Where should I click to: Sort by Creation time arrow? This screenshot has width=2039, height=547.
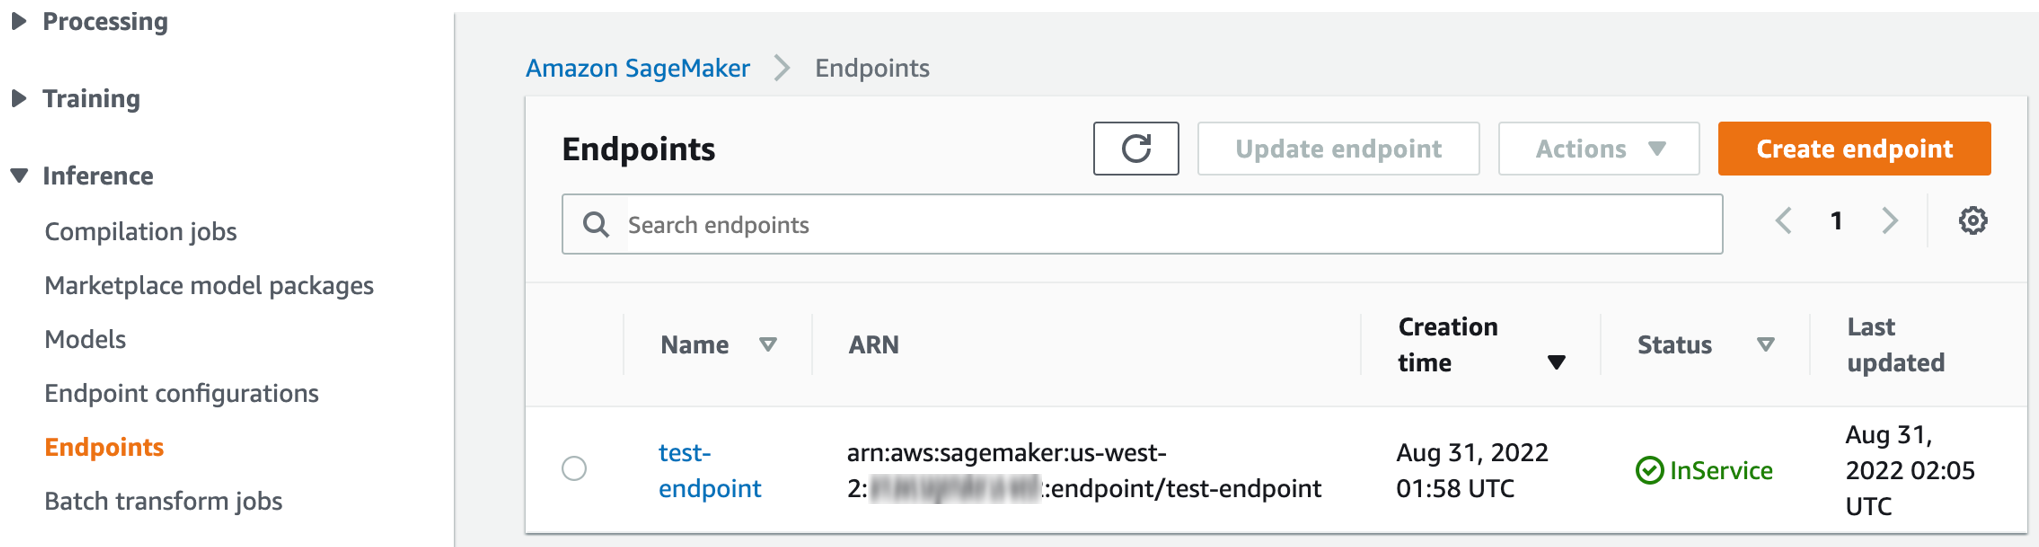click(x=1556, y=362)
